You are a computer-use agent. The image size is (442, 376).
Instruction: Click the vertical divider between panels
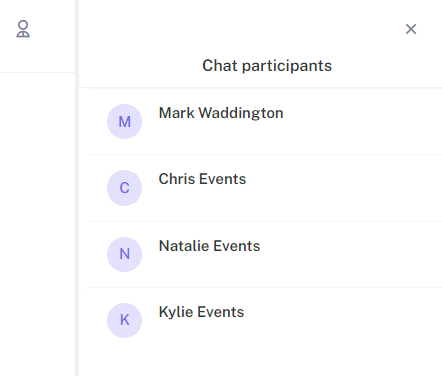click(77, 188)
